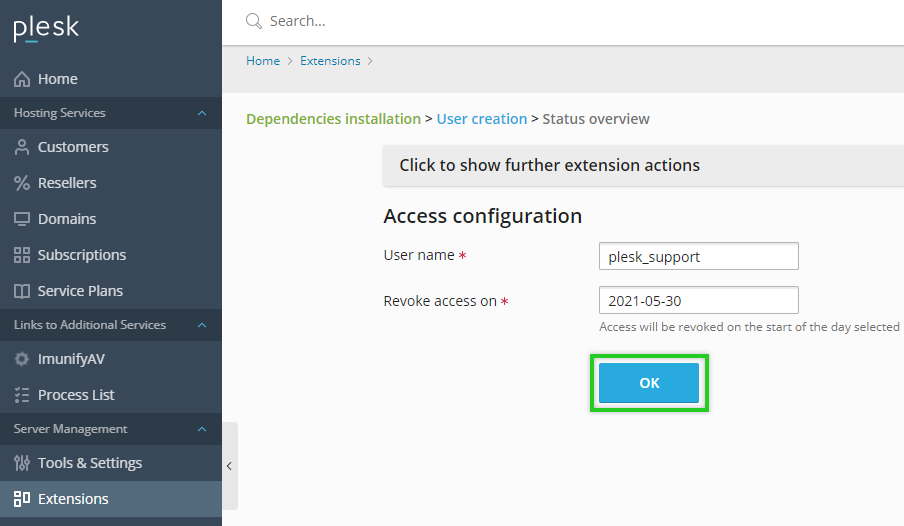Click the Domains monitor icon
Screen dimensions: 904x526
[22, 219]
